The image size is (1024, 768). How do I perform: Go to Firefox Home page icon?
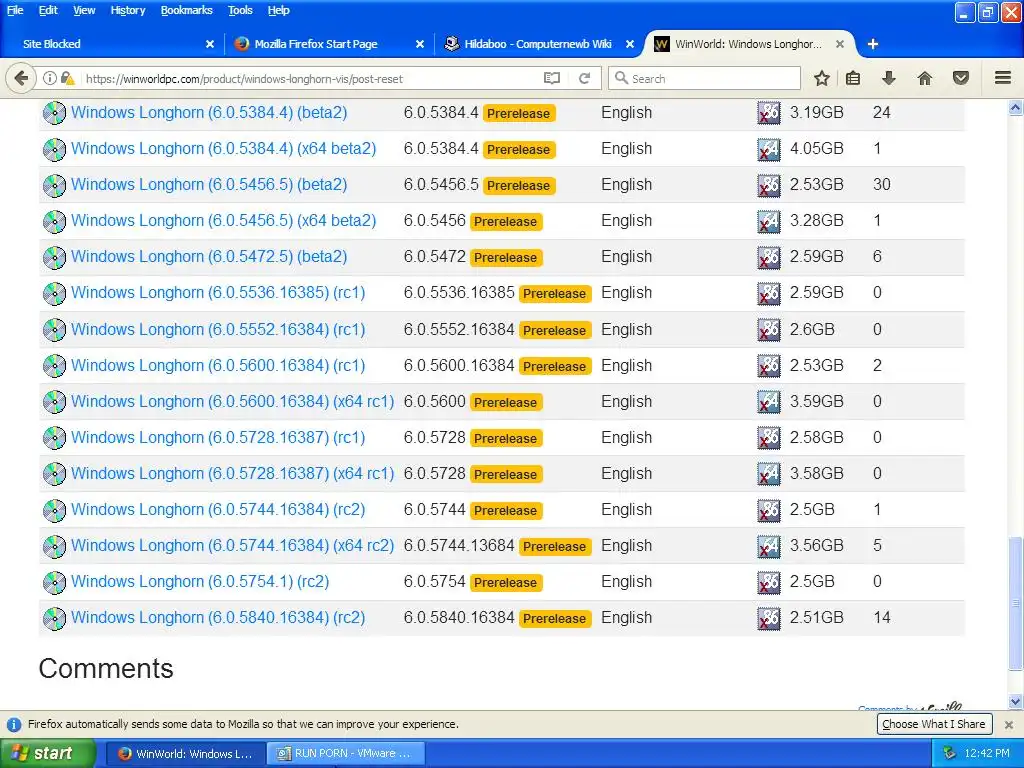(925, 78)
